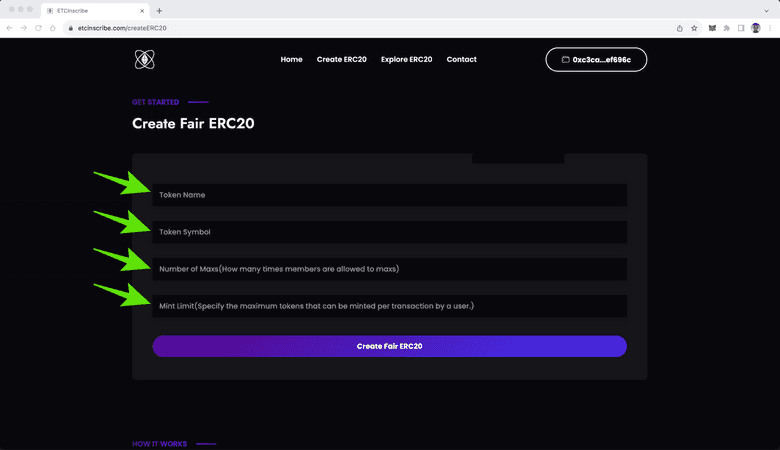Screen dimensions: 780x450
Task: Open Chrome's three-dot menu
Action: (x=770, y=28)
